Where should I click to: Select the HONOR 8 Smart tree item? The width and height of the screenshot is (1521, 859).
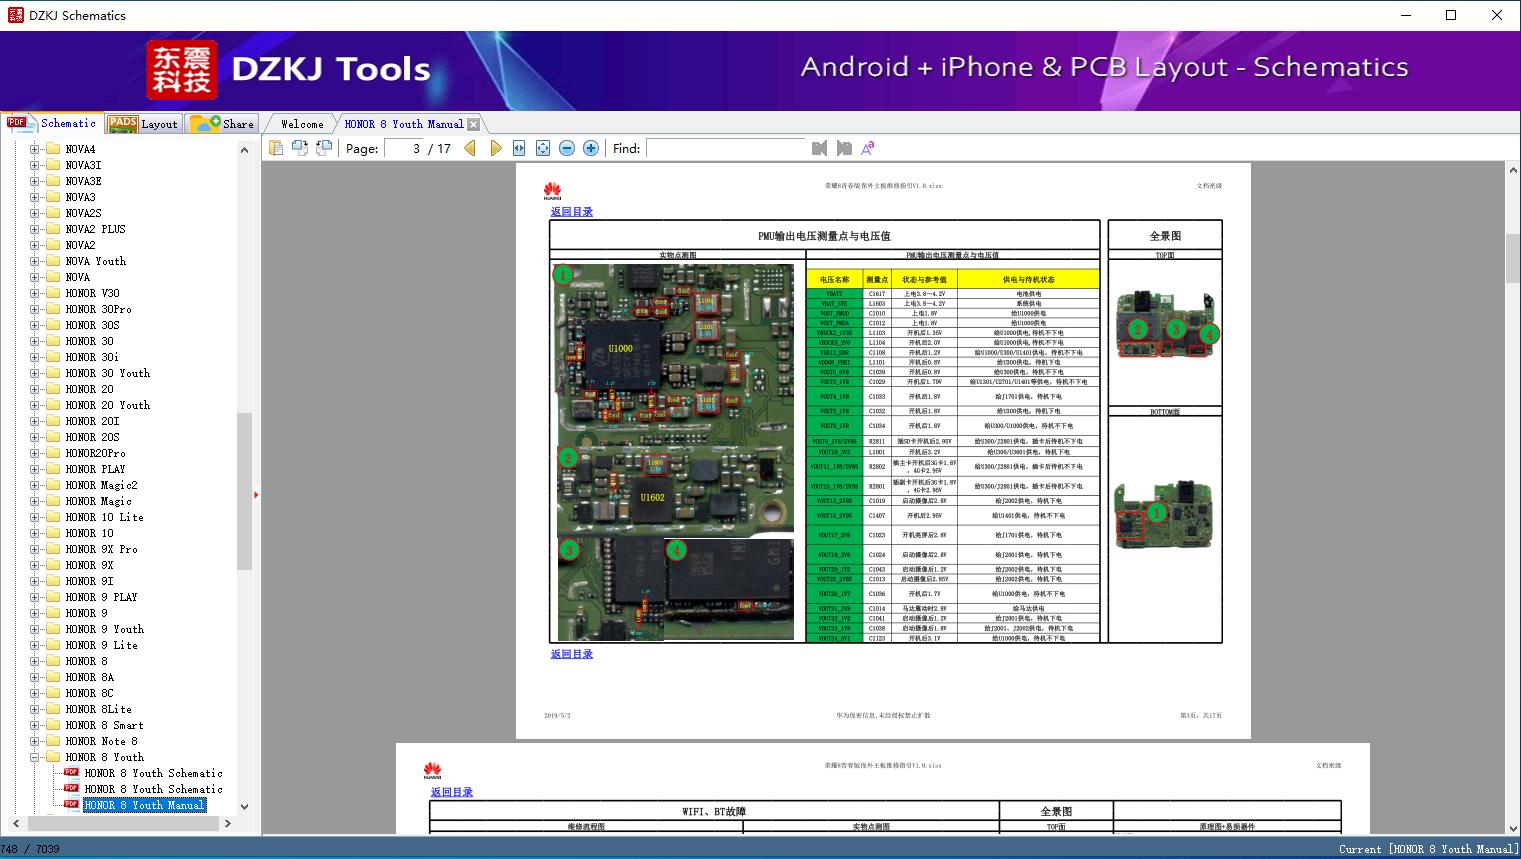point(104,725)
